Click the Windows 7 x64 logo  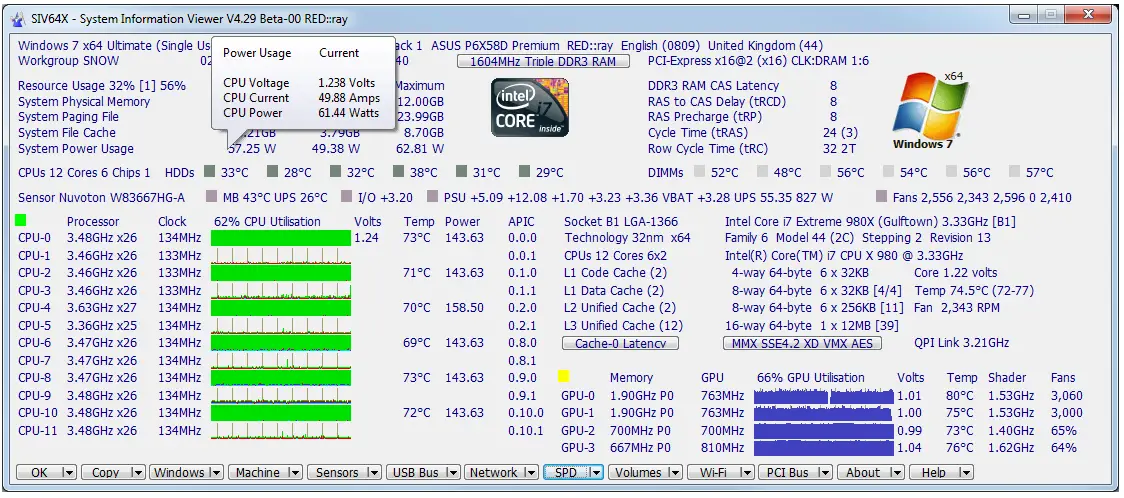928,110
